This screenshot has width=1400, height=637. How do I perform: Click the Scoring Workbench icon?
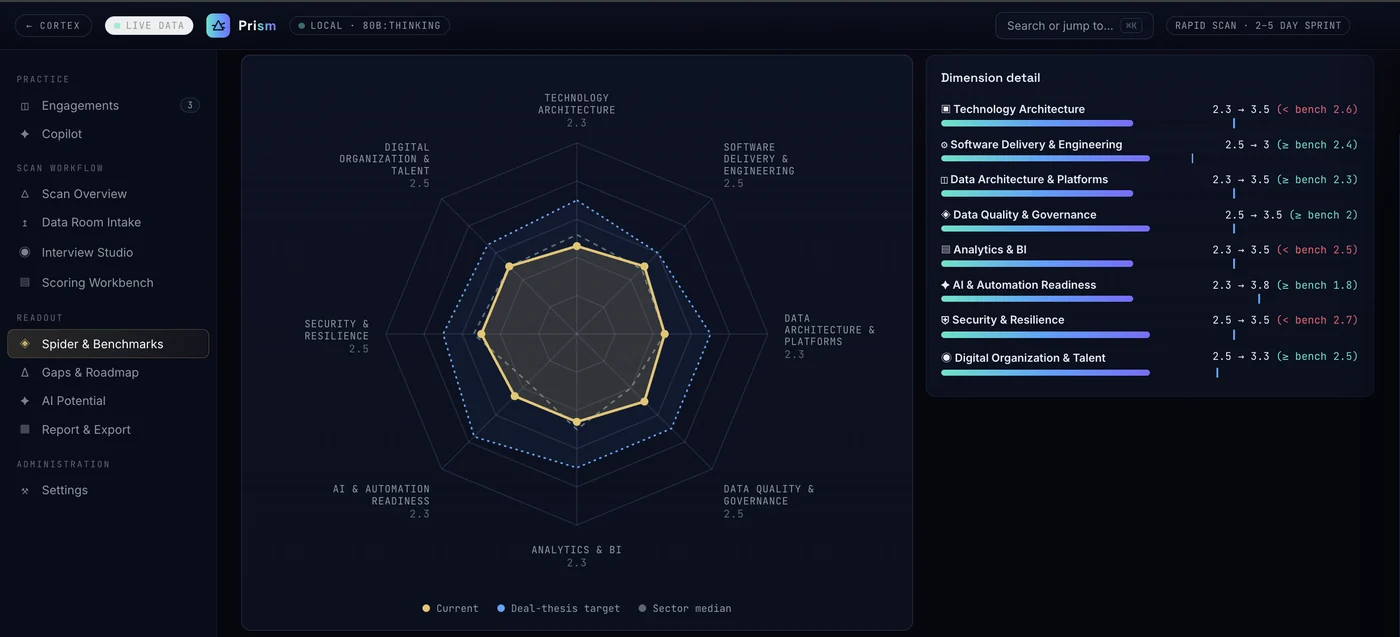[x=25, y=283]
